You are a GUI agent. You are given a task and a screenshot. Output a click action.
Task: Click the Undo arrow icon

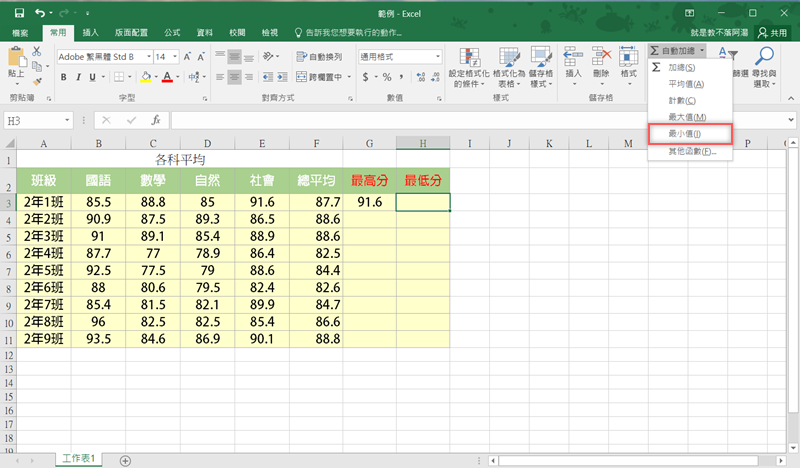click(x=40, y=13)
